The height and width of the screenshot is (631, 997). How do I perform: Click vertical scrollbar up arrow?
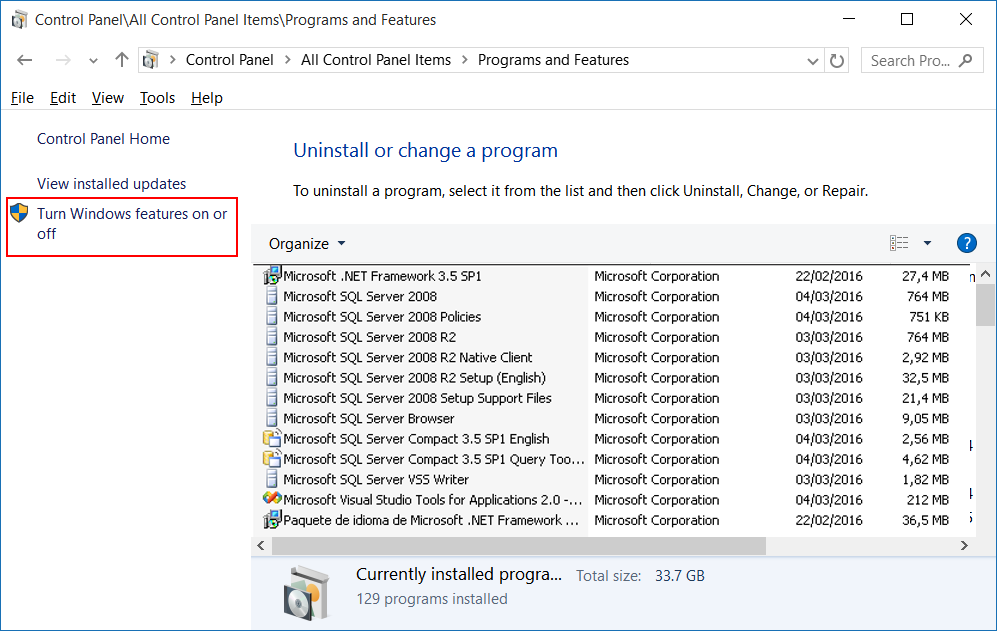click(x=986, y=274)
